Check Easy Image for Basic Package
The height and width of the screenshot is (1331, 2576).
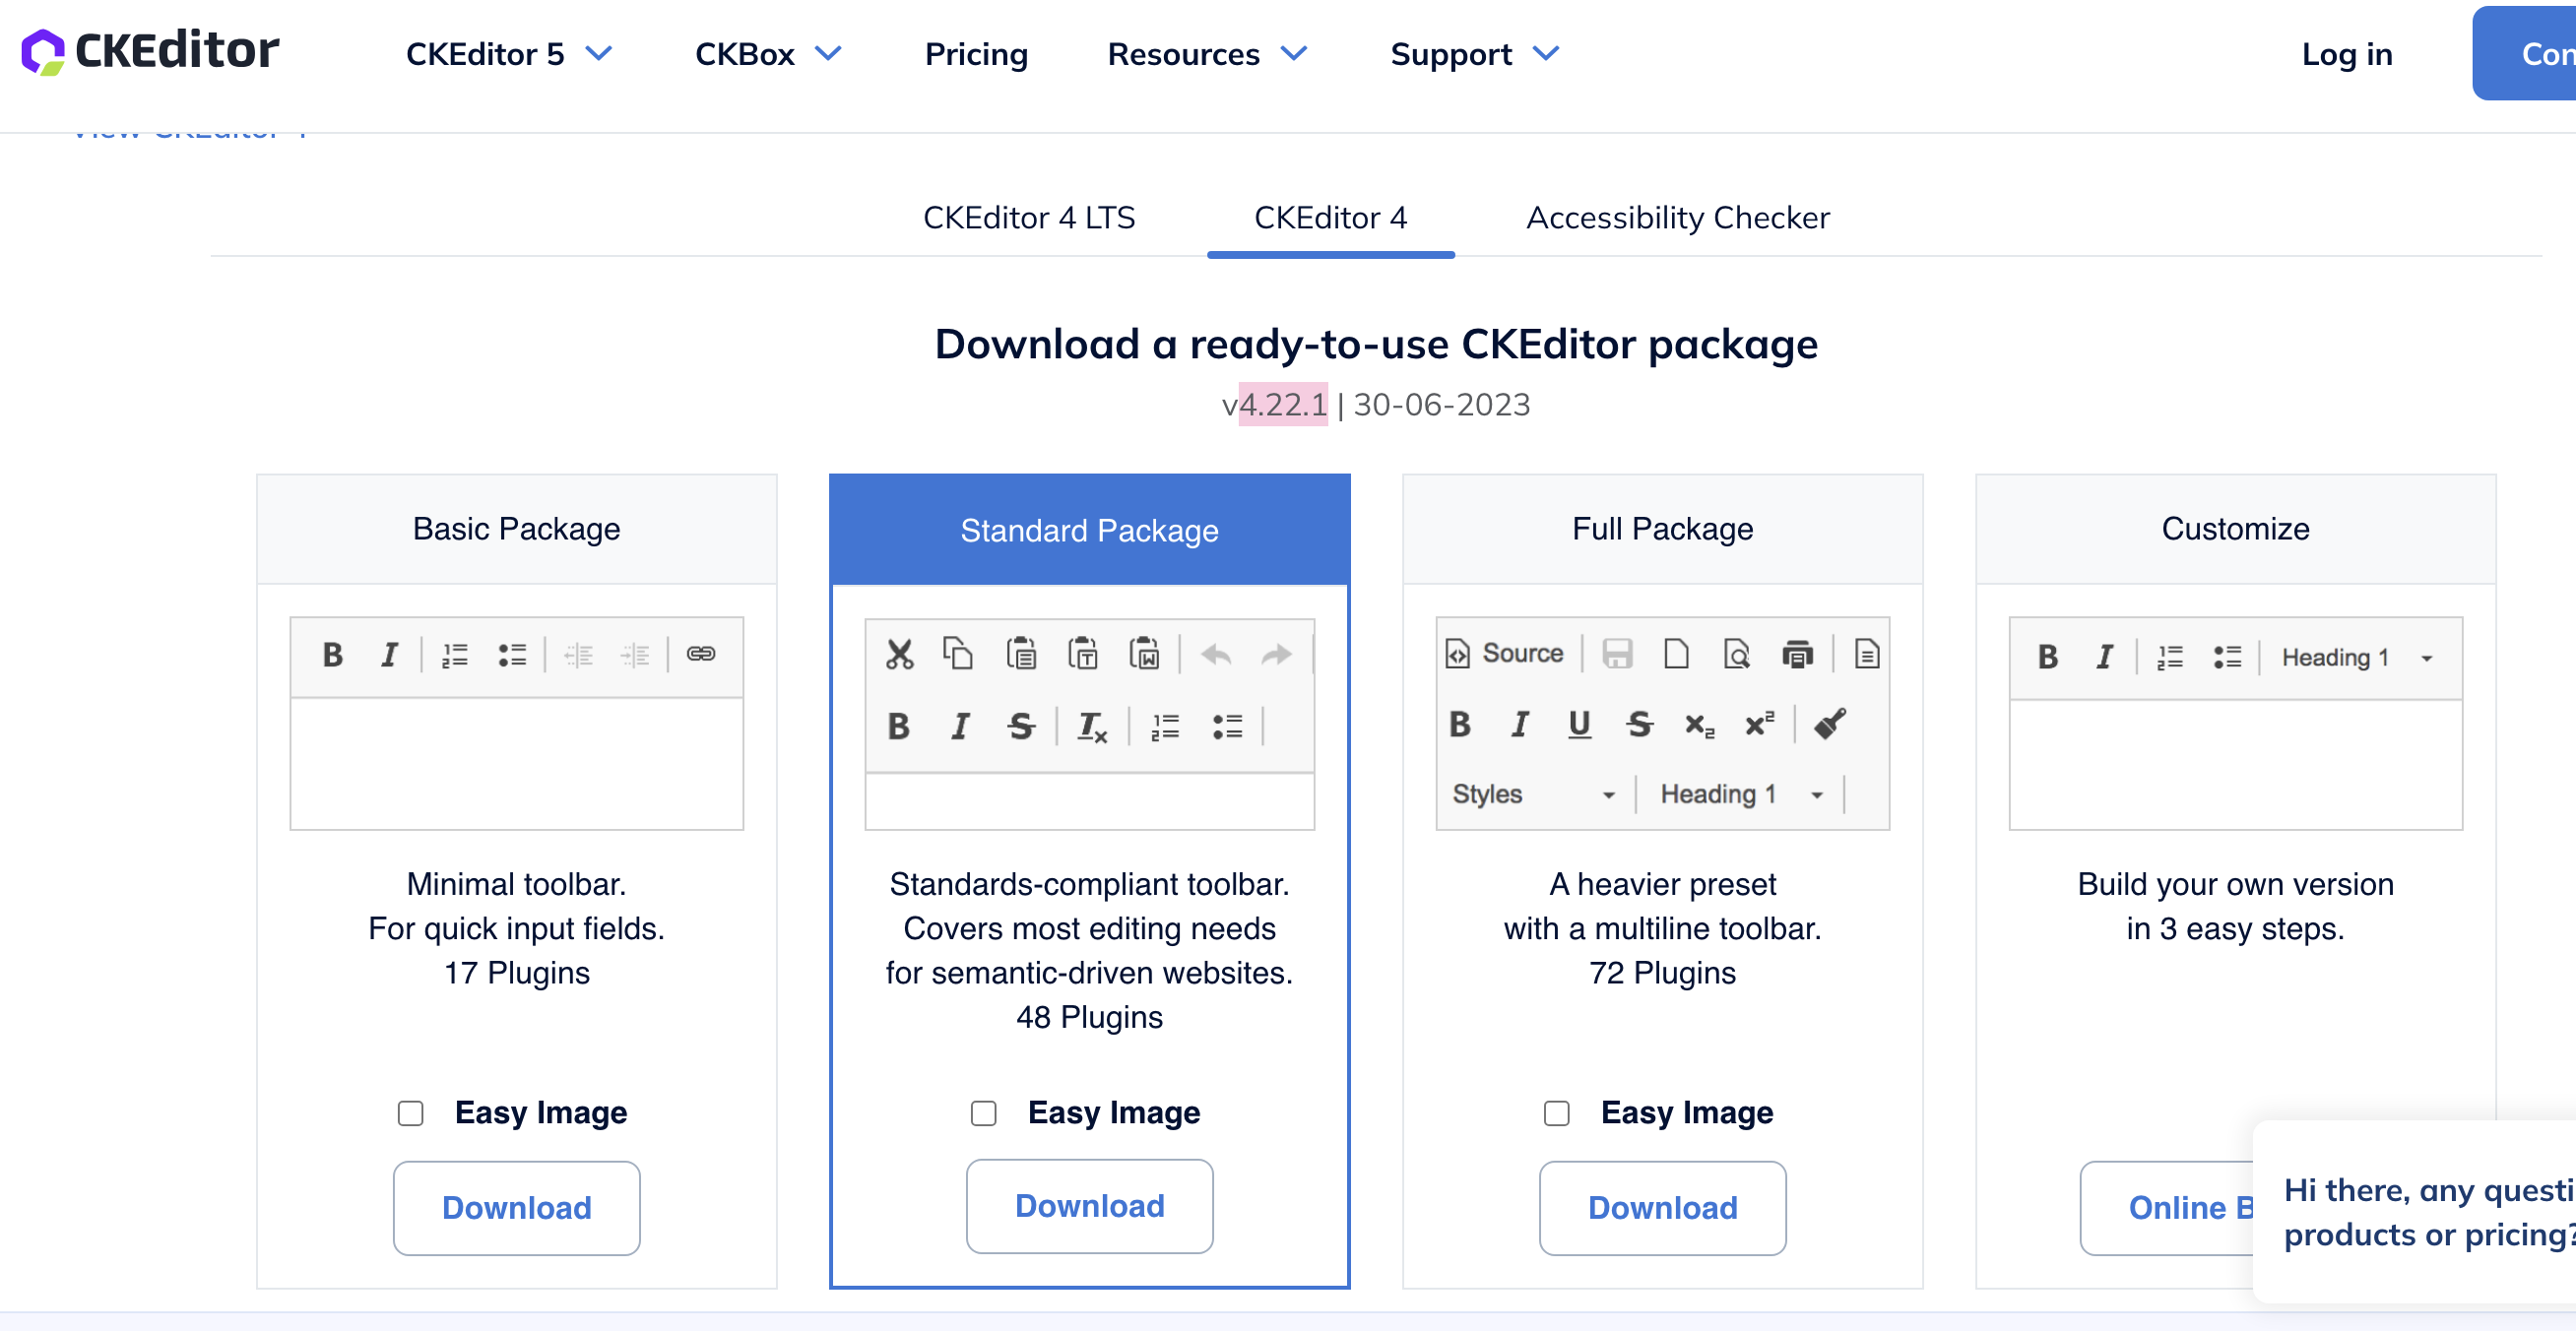[410, 1113]
